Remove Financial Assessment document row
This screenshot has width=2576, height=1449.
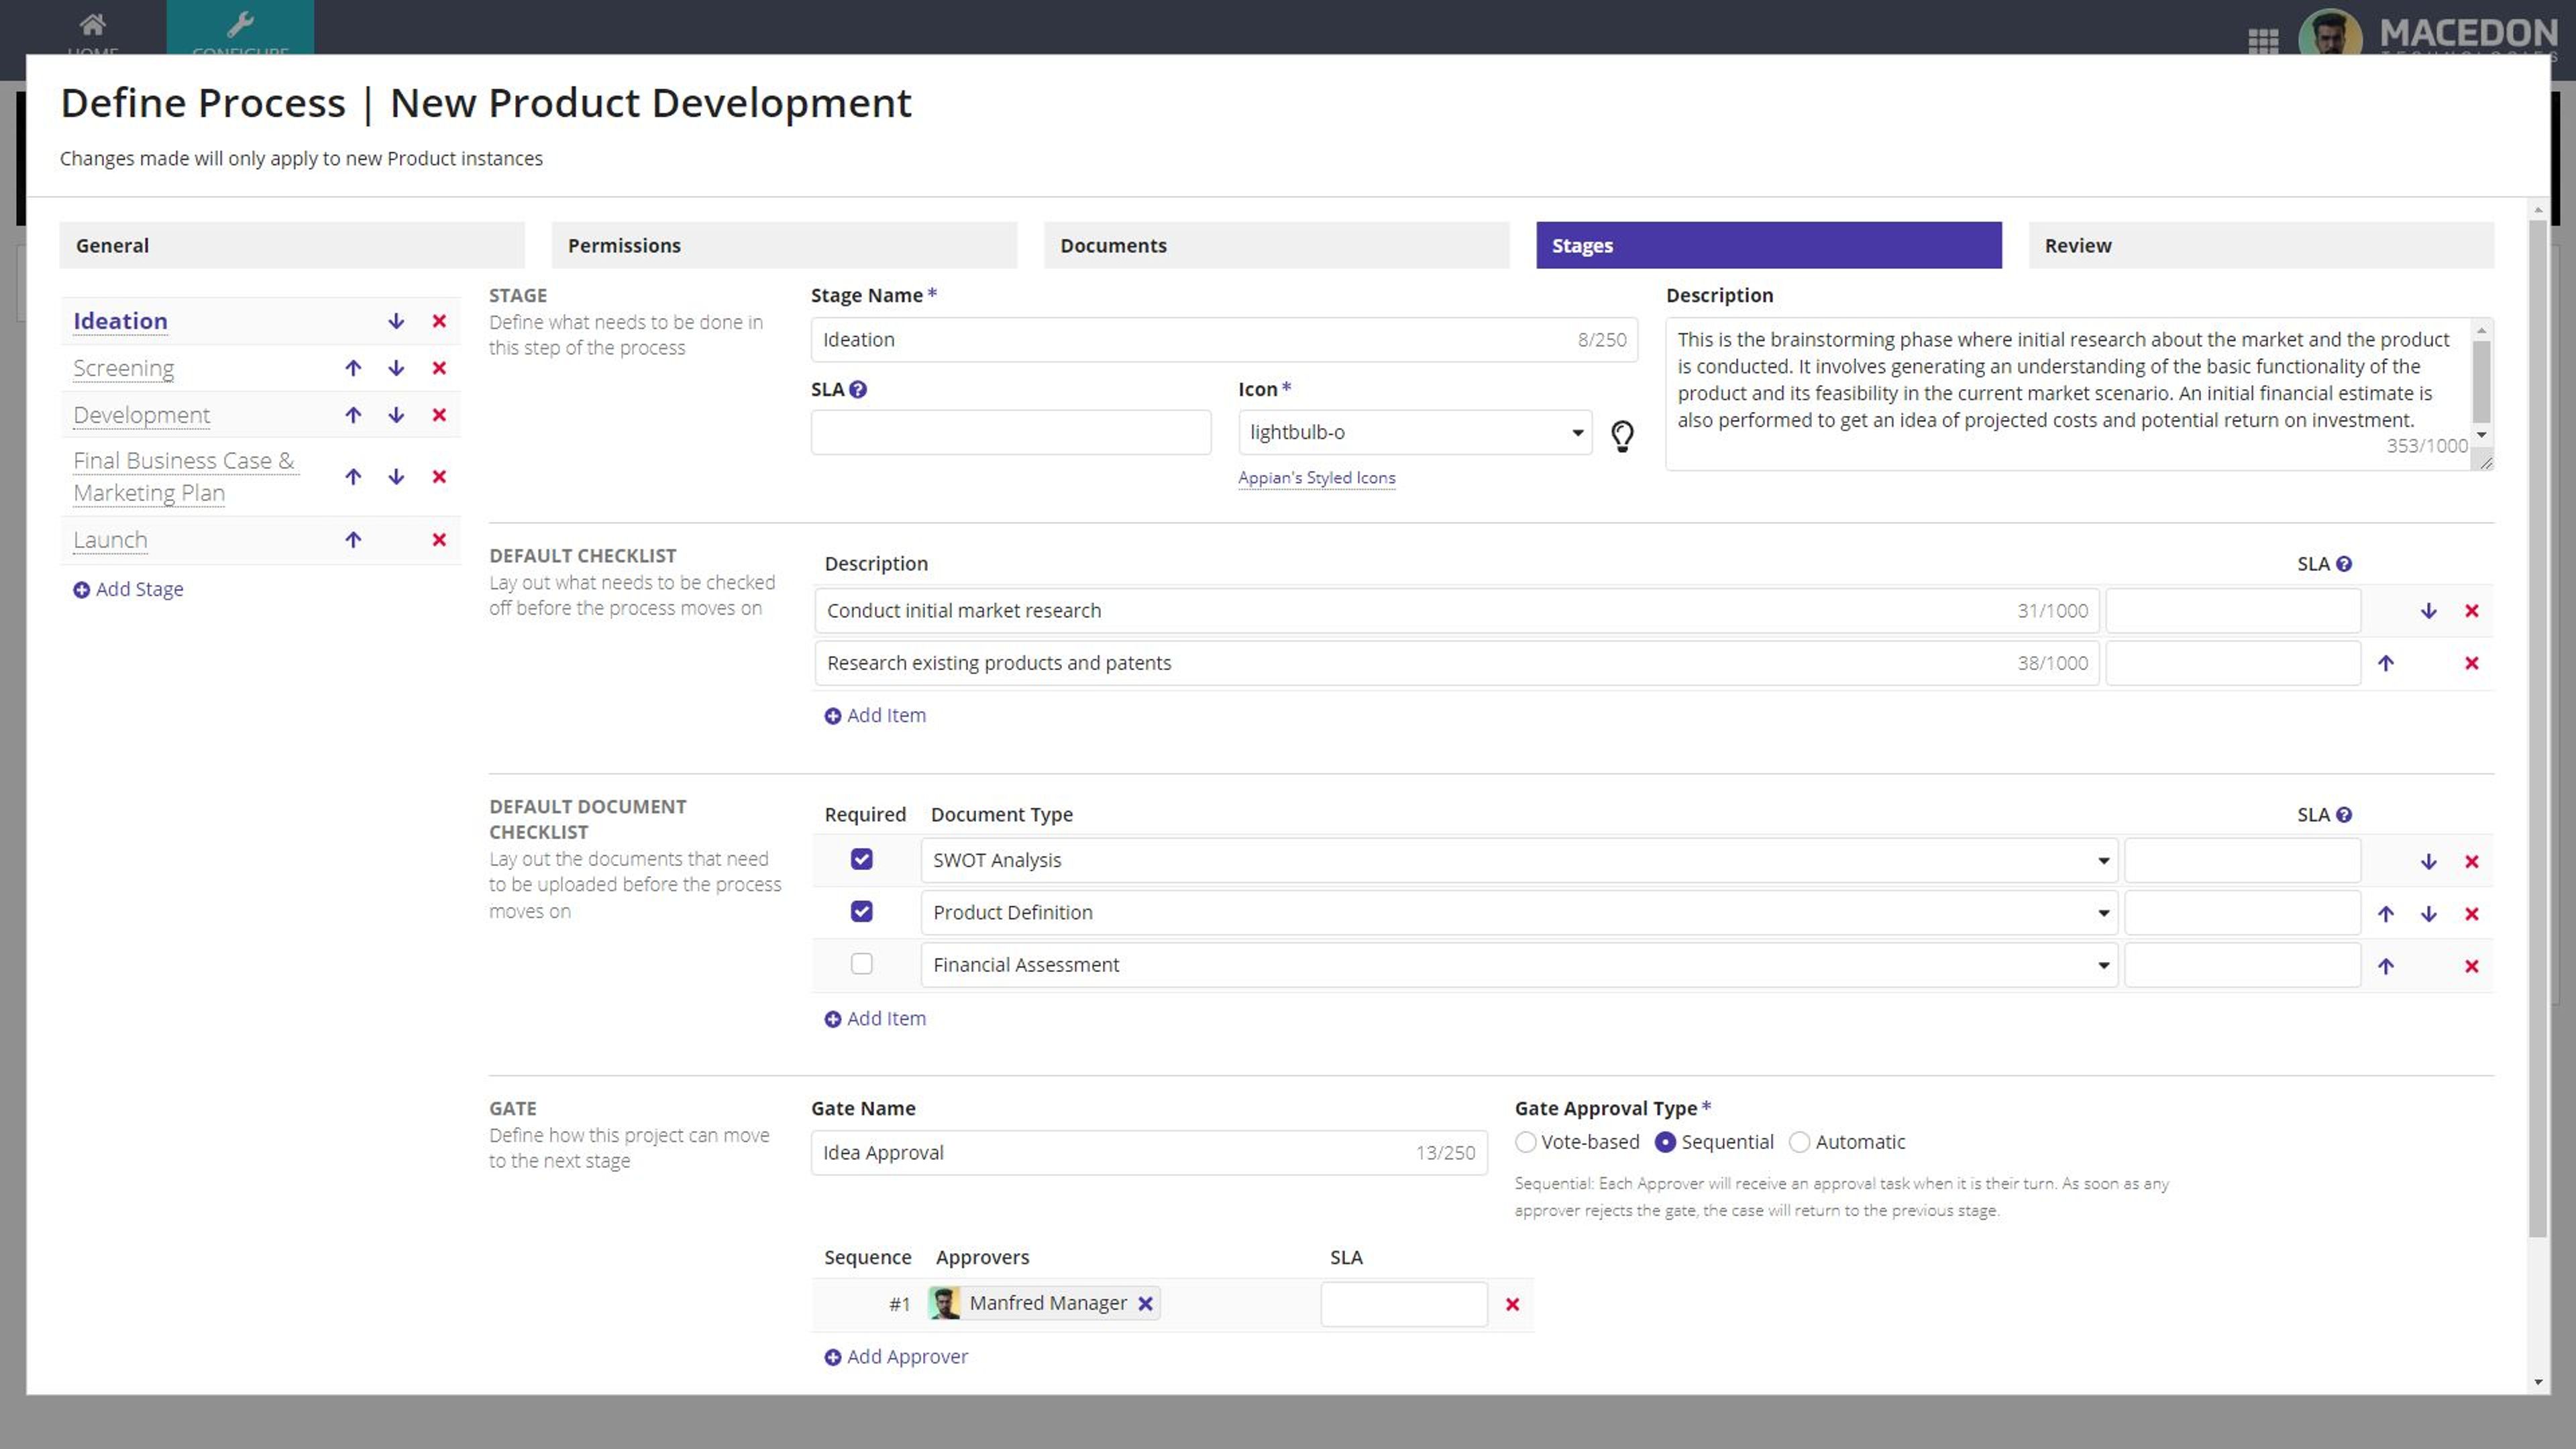tap(2472, 966)
